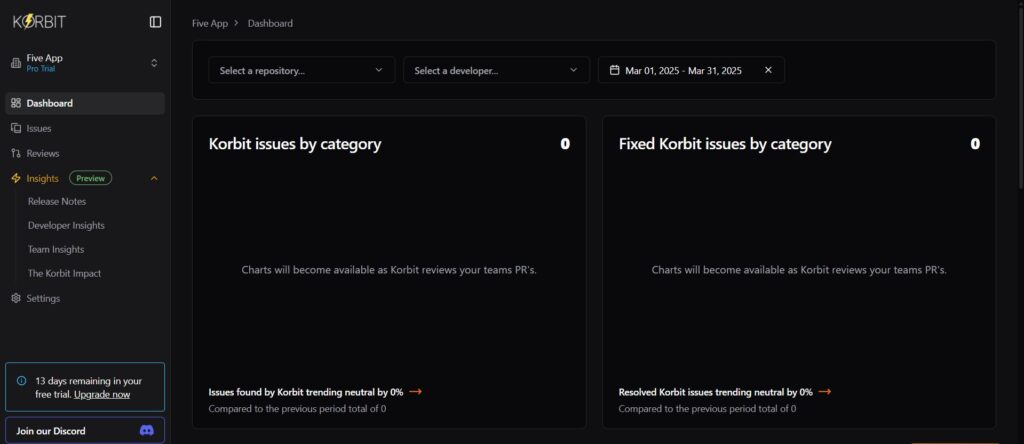Open The Korbit Impact page
This screenshot has width=1024, height=444.
tap(64, 274)
